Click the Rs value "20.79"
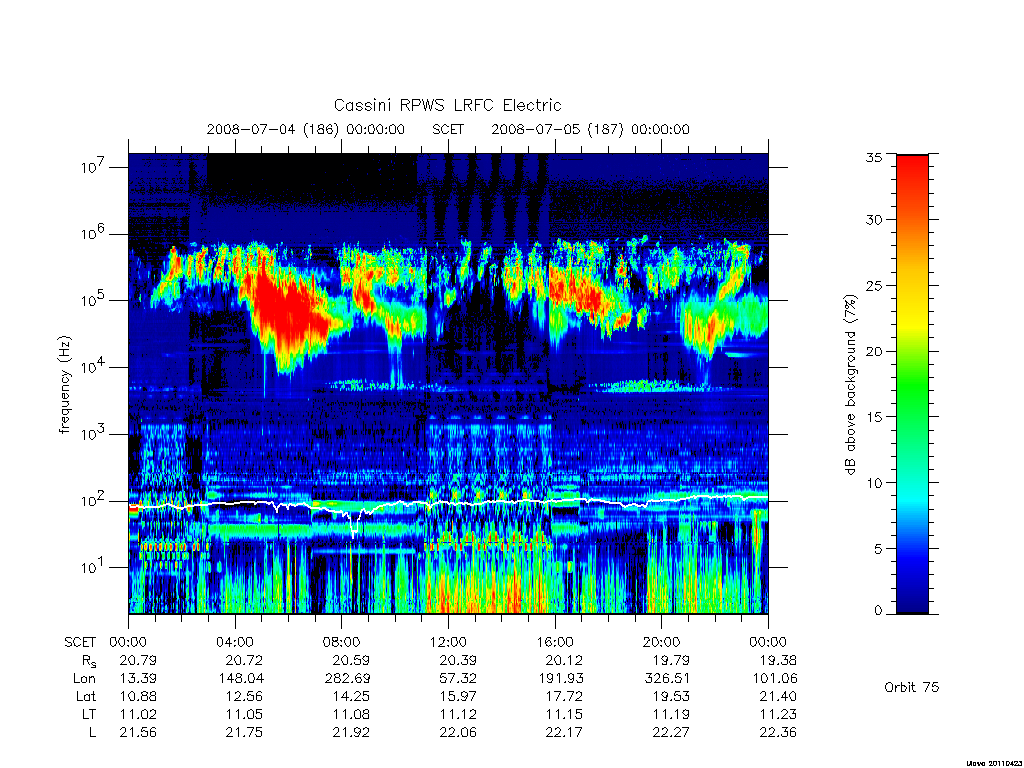The image size is (1024, 768). pos(138,660)
